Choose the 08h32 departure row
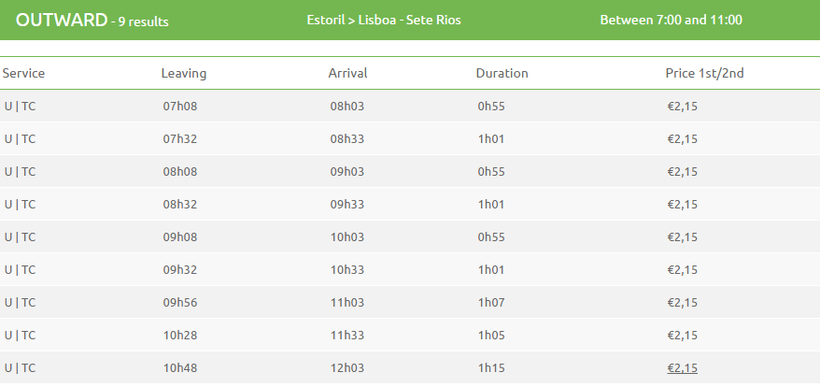Viewport: 820px width, 387px height. 410,204
